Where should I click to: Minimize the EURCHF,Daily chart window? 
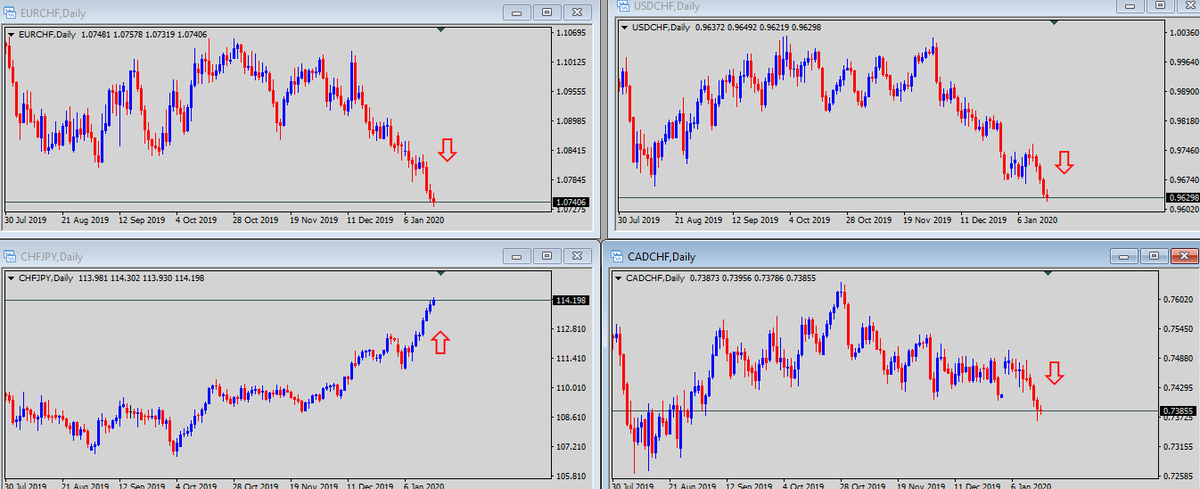518,12
